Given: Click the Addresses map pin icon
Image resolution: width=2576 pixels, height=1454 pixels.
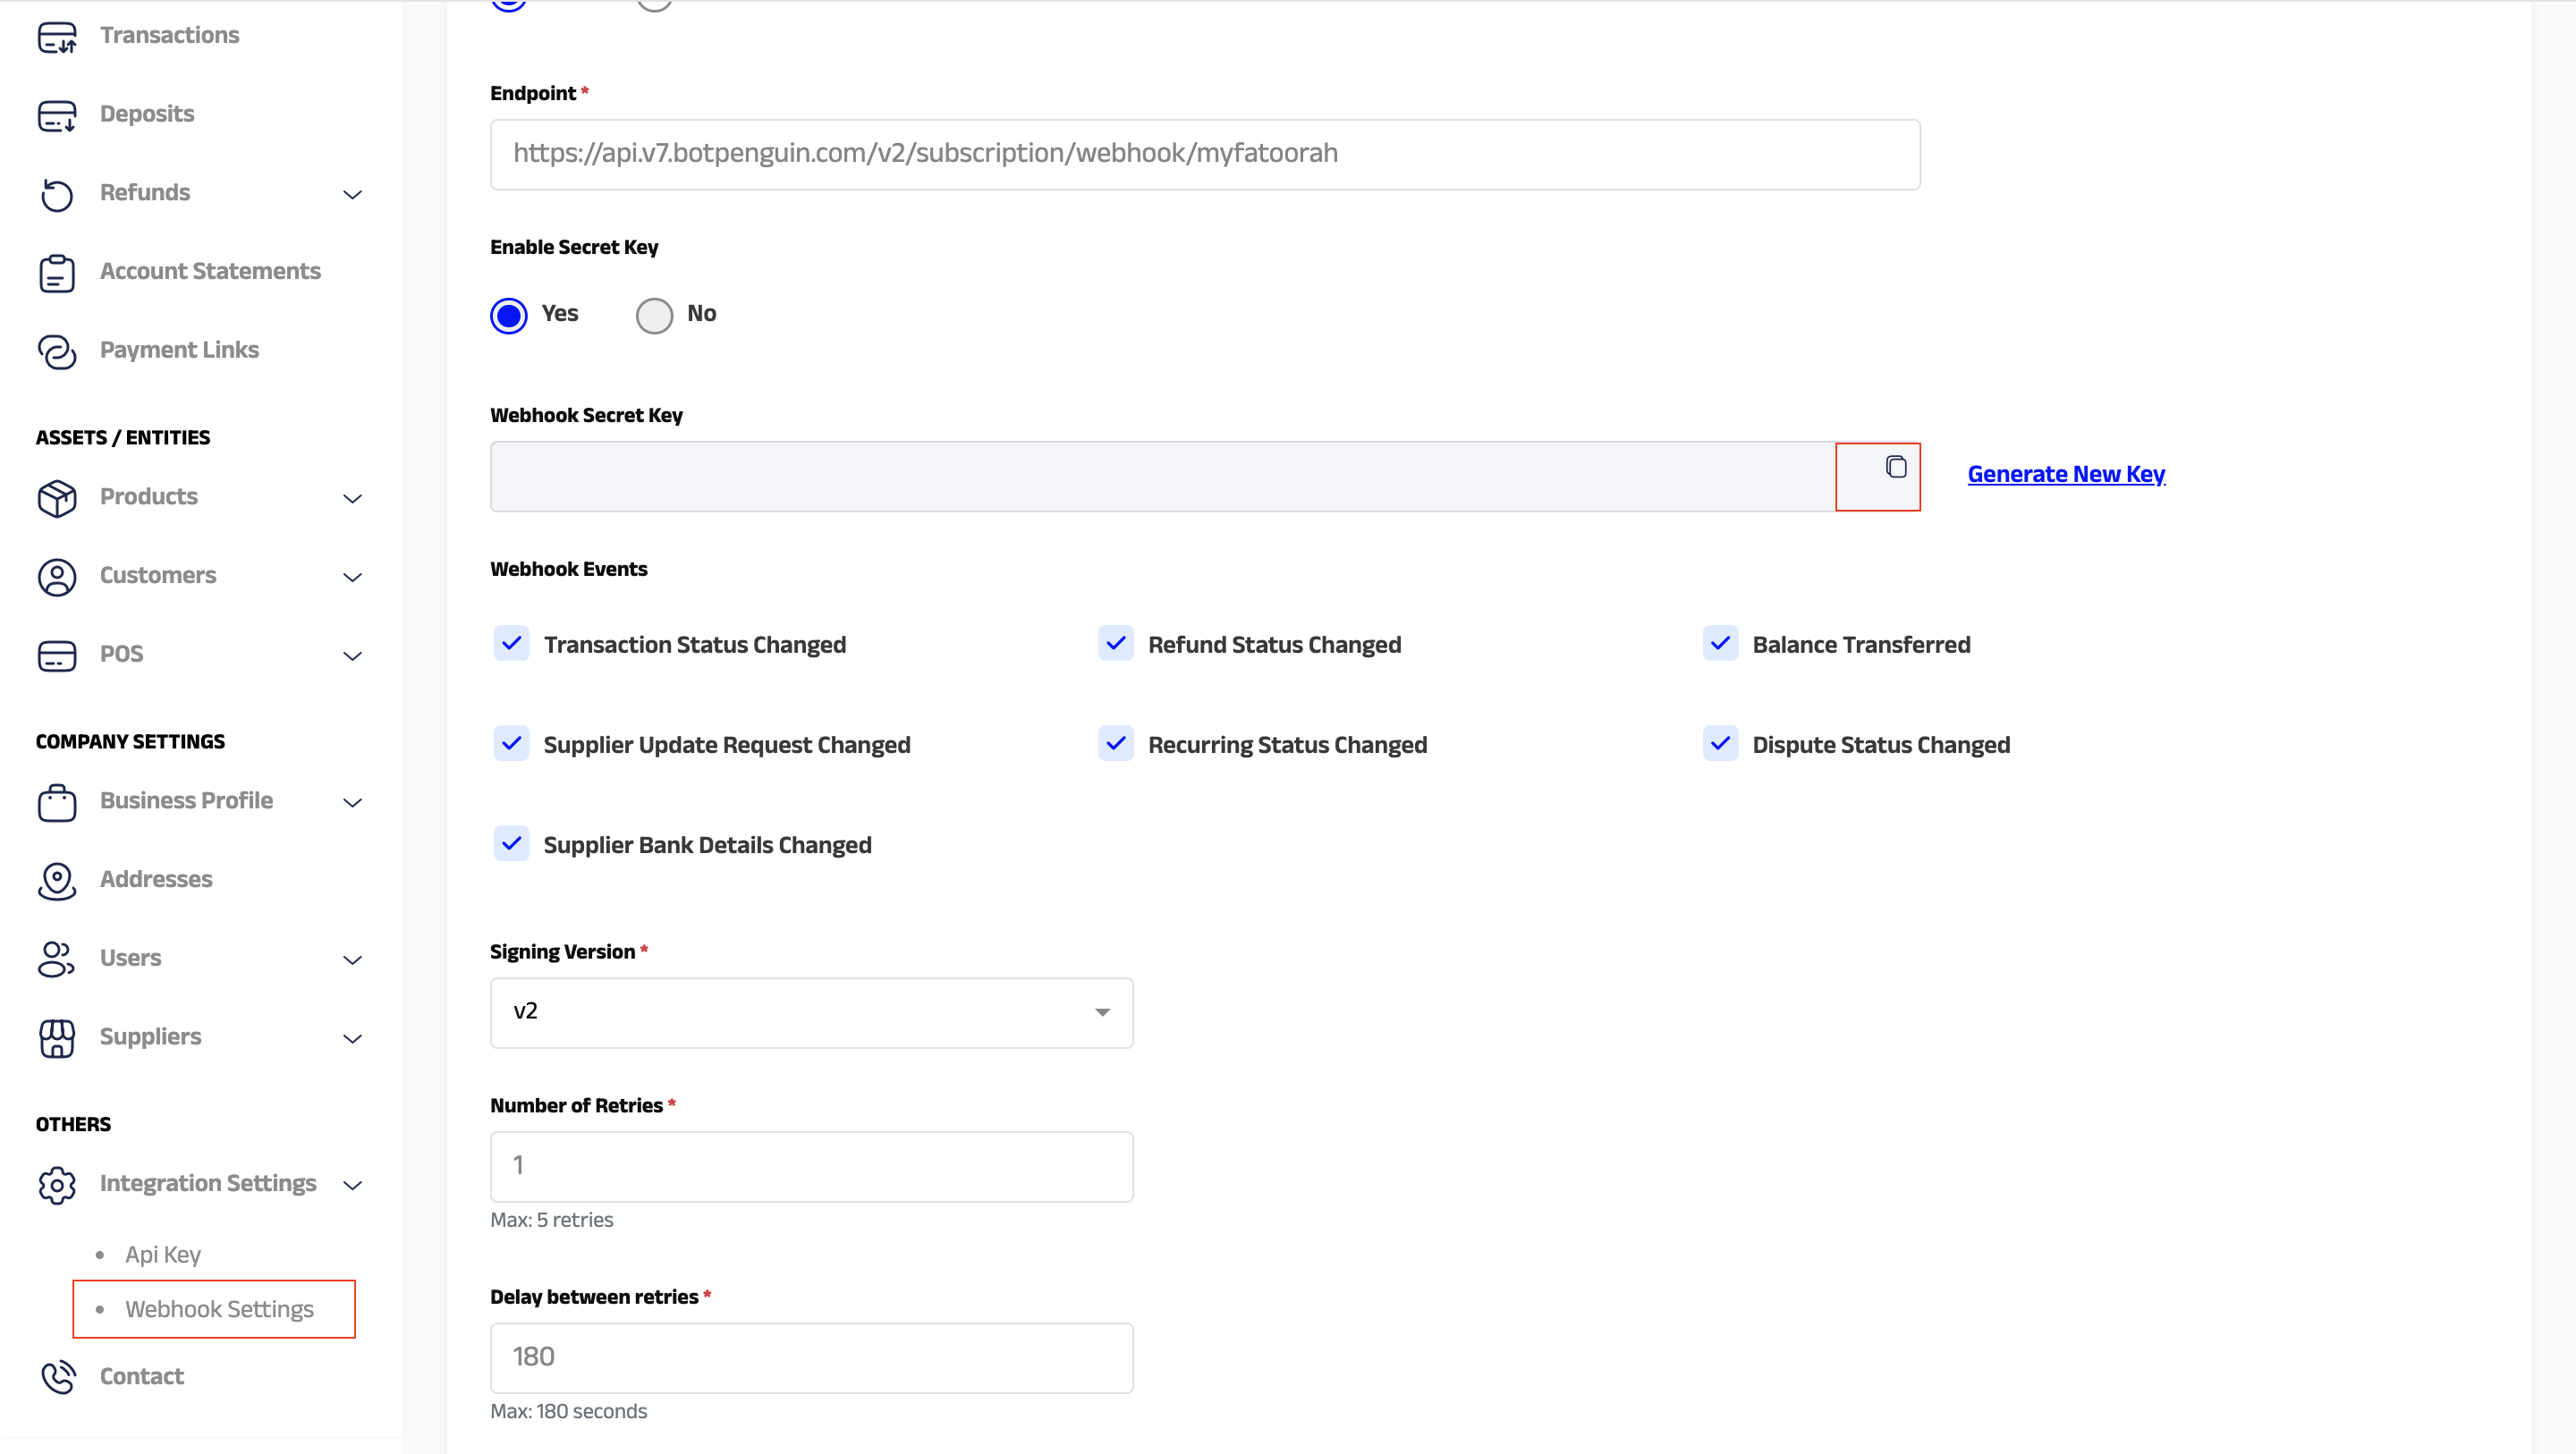Looking at the screenshot, I should click(x=57, y=880).
